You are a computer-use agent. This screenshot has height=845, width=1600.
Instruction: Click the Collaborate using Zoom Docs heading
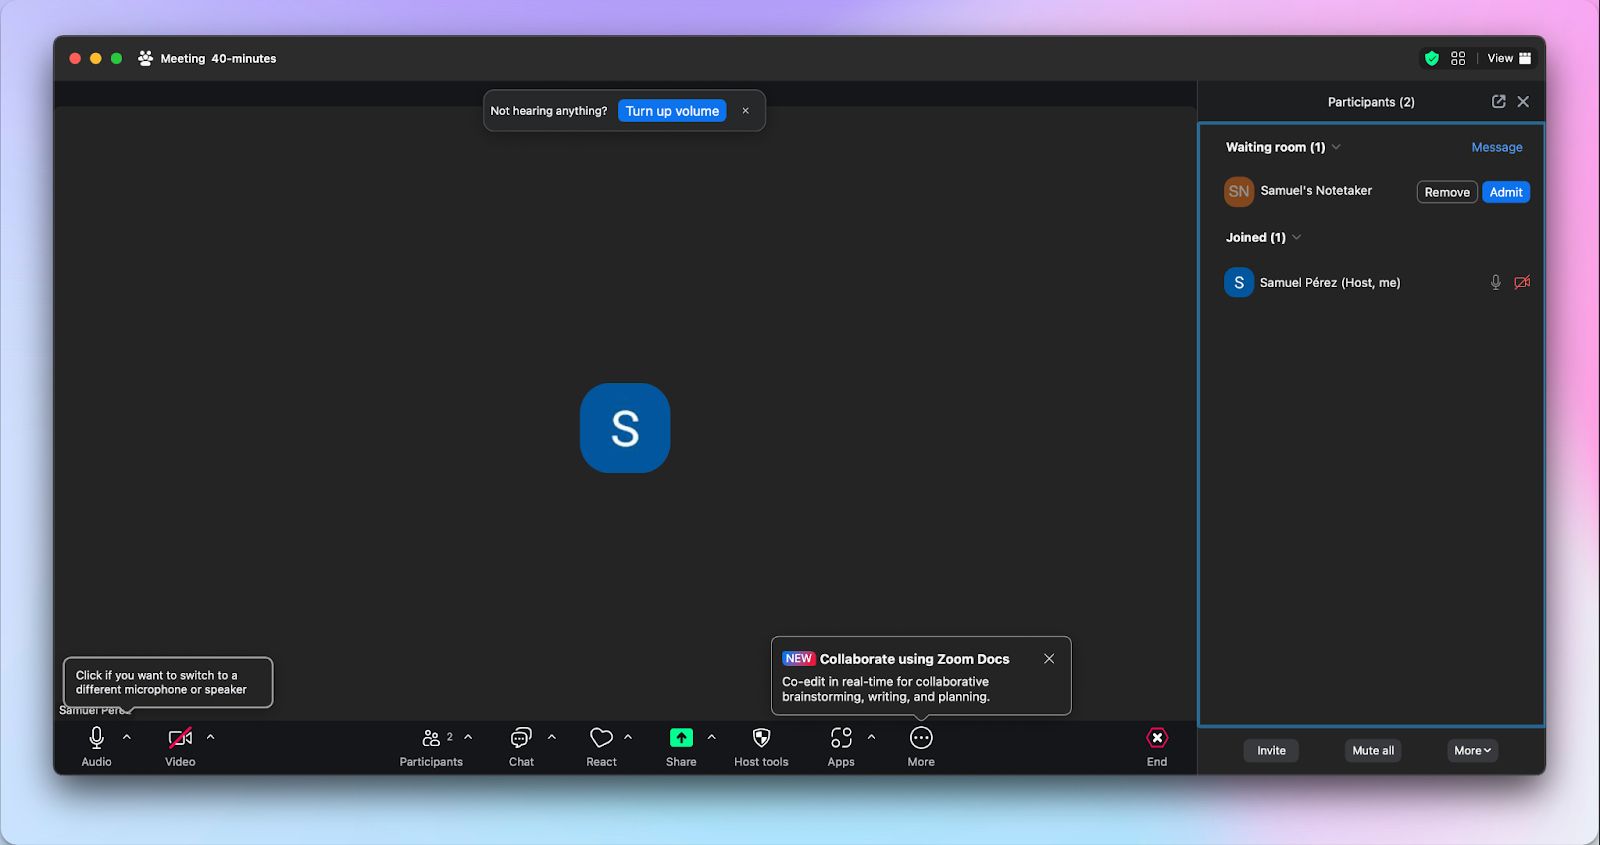click(915, 659)
